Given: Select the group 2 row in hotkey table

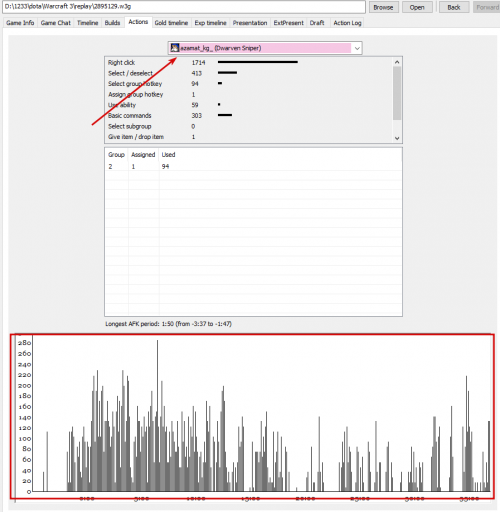Looking at the screenshot, I should point(253,166).
